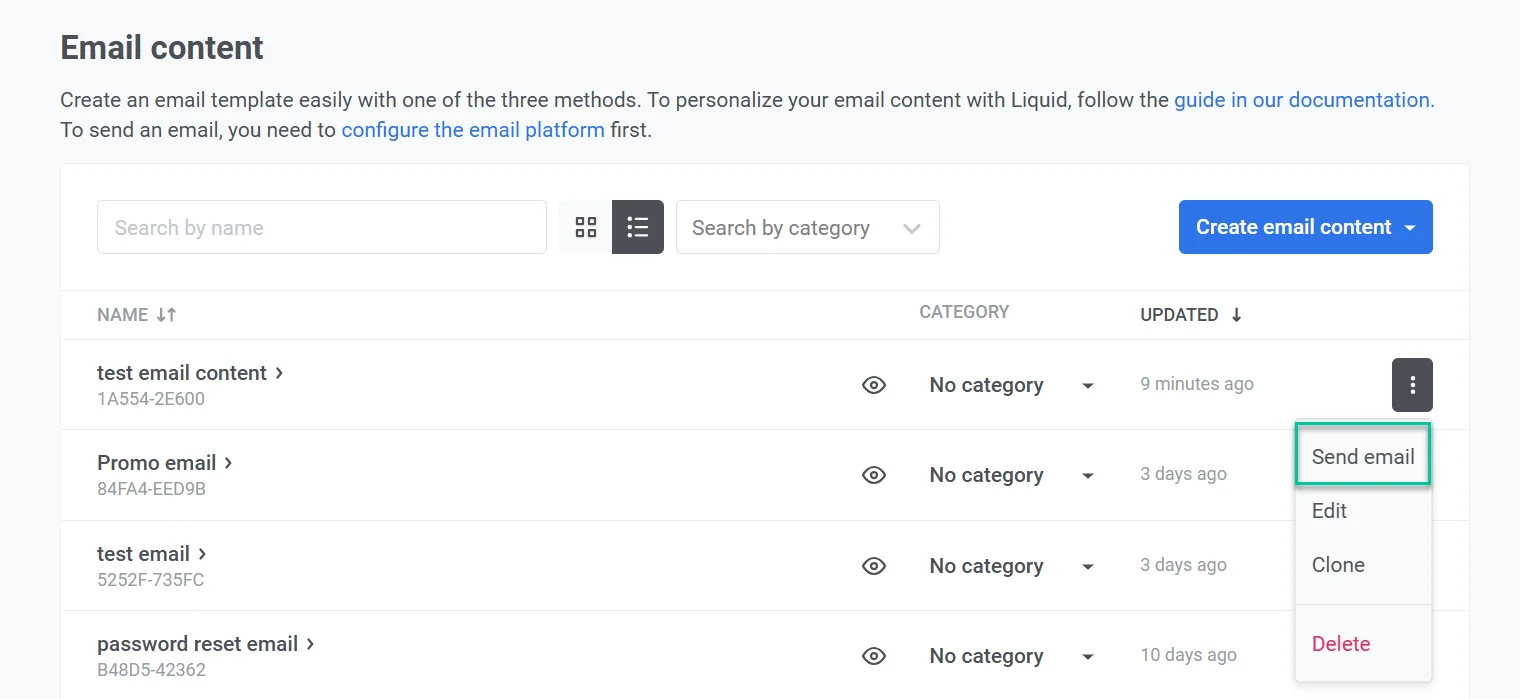Preview test email content with eye icon
This screenshot has width=1520, height=699.
(874, 385)
